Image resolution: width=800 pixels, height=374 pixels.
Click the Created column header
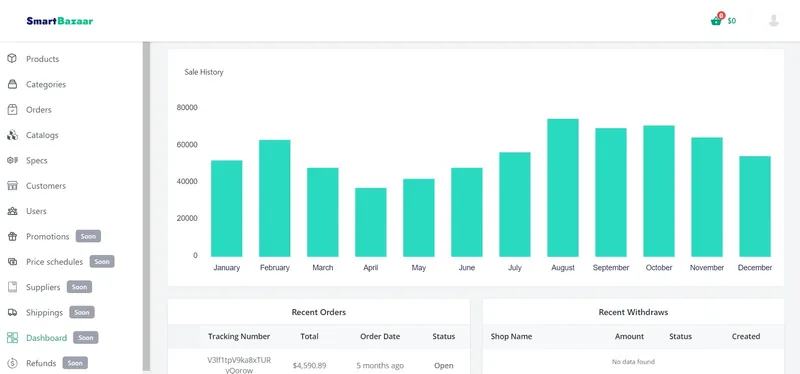(x=746, y=336)
